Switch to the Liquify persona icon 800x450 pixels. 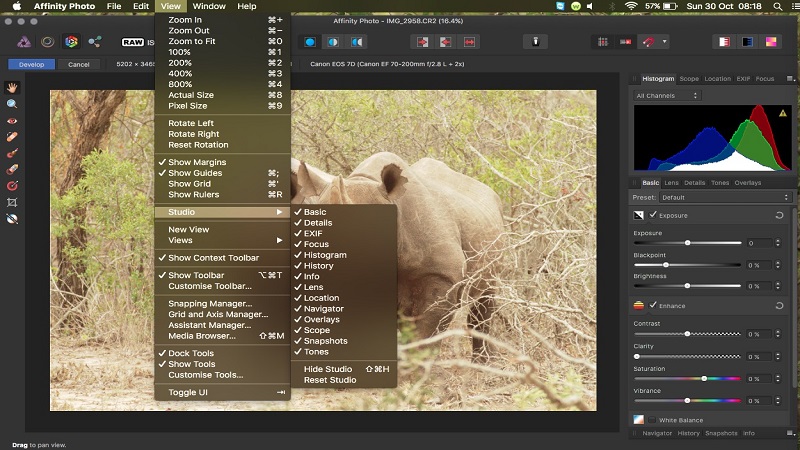[47, 42]
